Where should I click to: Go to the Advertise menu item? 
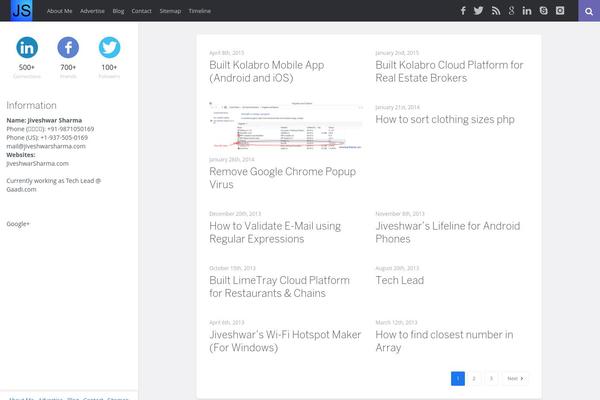[92, 11]
